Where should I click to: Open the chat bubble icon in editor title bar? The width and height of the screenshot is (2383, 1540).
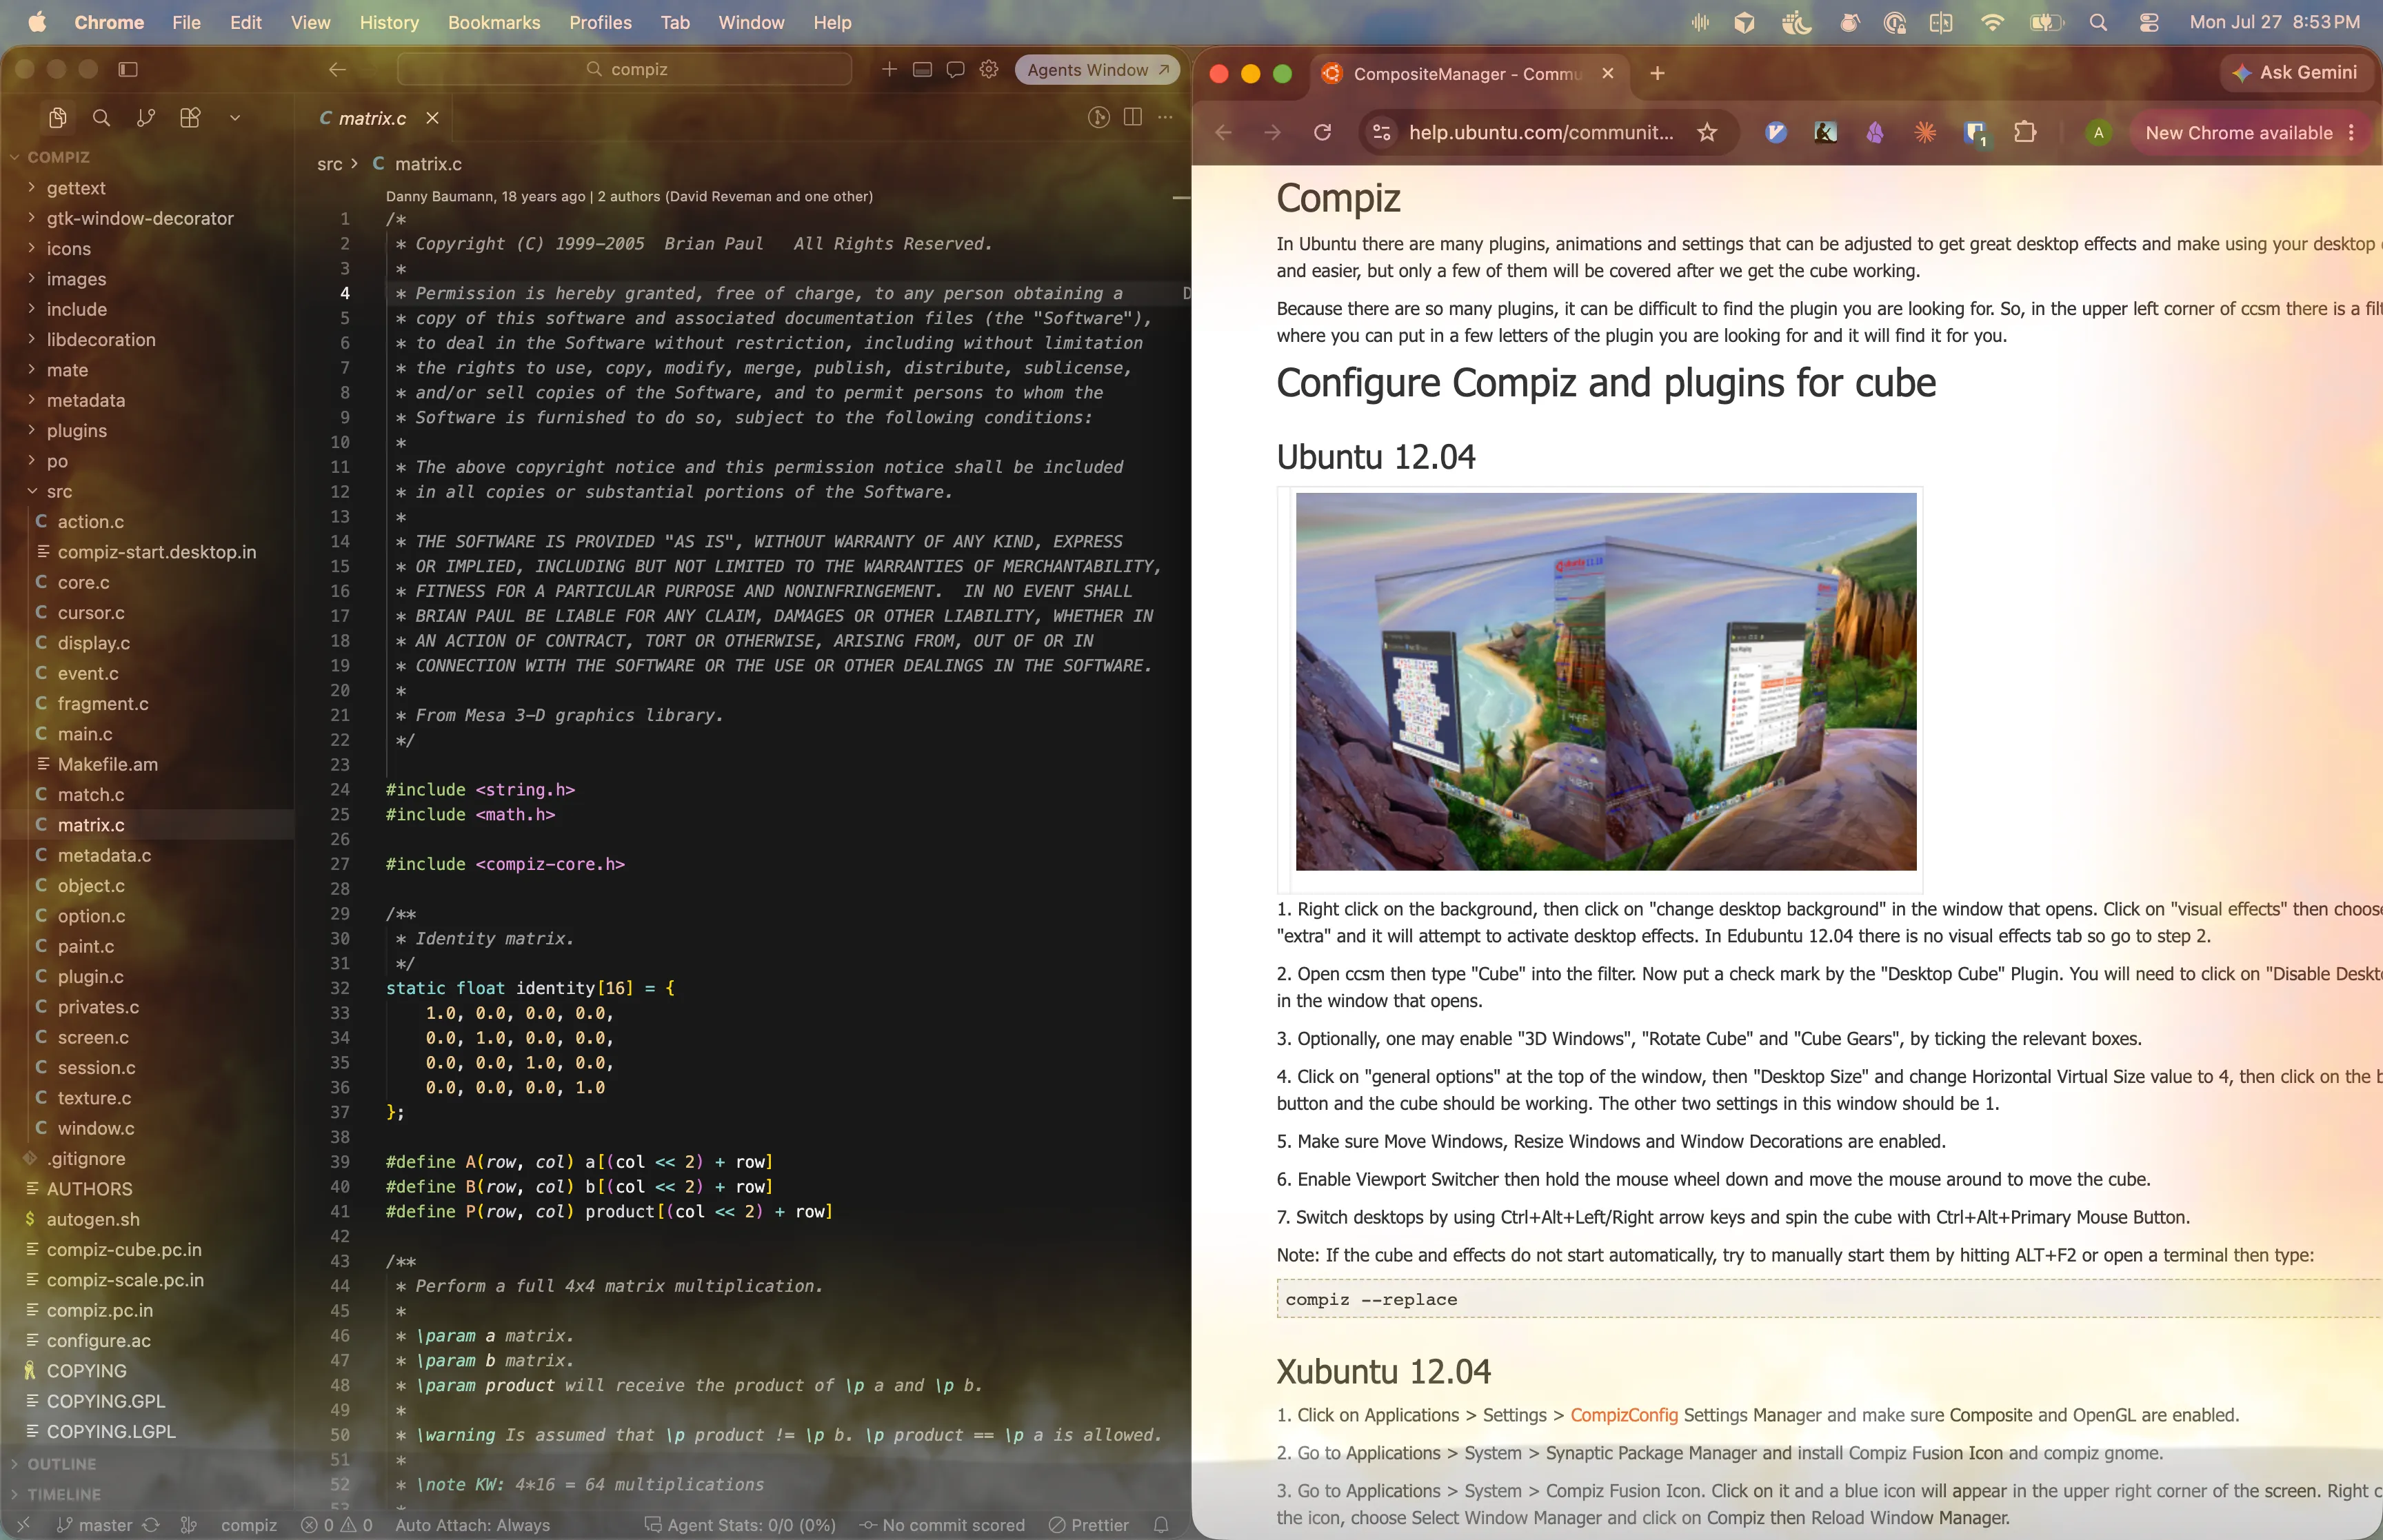pyautogui.click(x=956, y=69)
